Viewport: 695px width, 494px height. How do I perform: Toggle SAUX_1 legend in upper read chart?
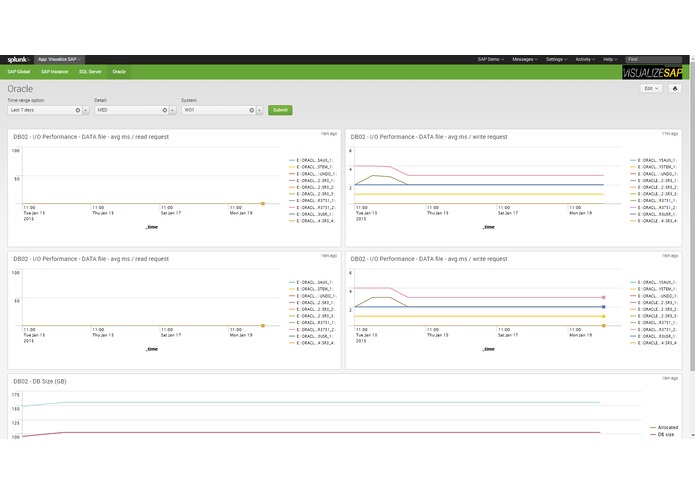[x=311, y=160]
